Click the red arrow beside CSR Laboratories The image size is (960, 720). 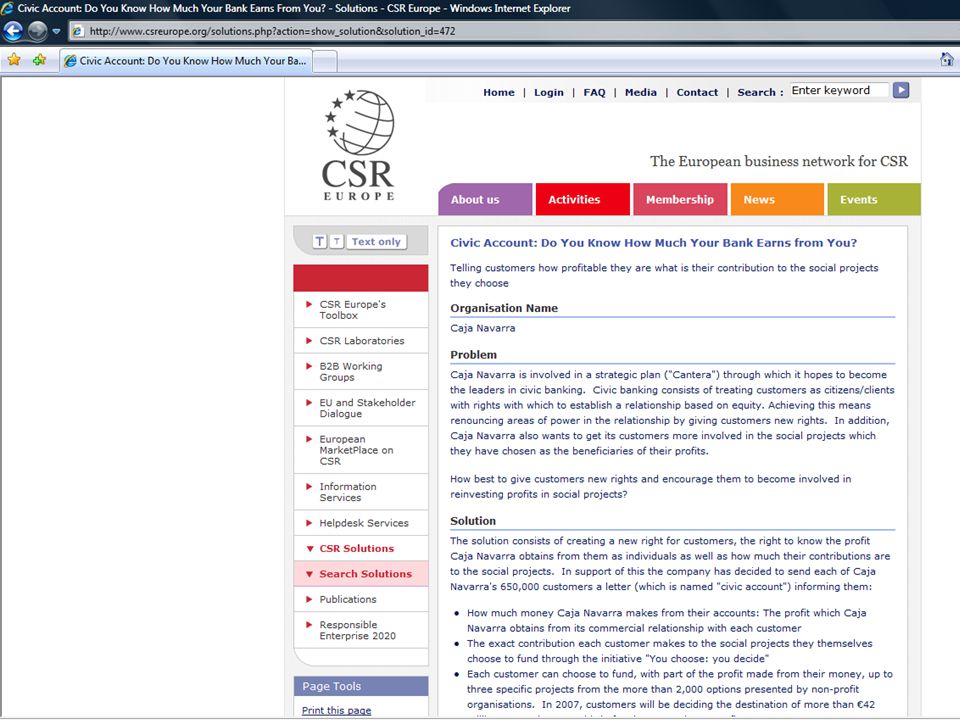(309, 340)
